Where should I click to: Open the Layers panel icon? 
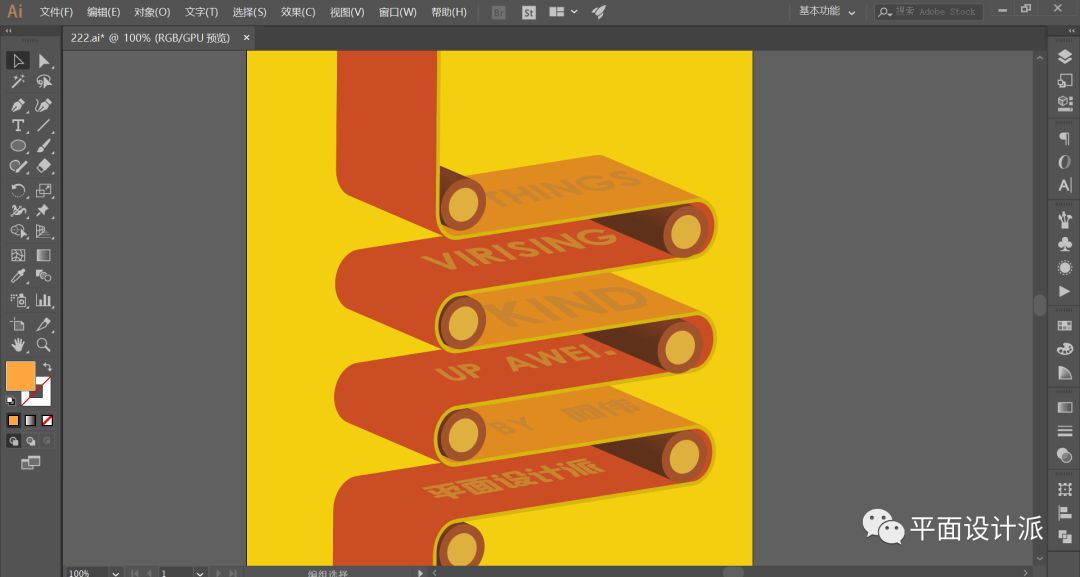(1064, 58)
